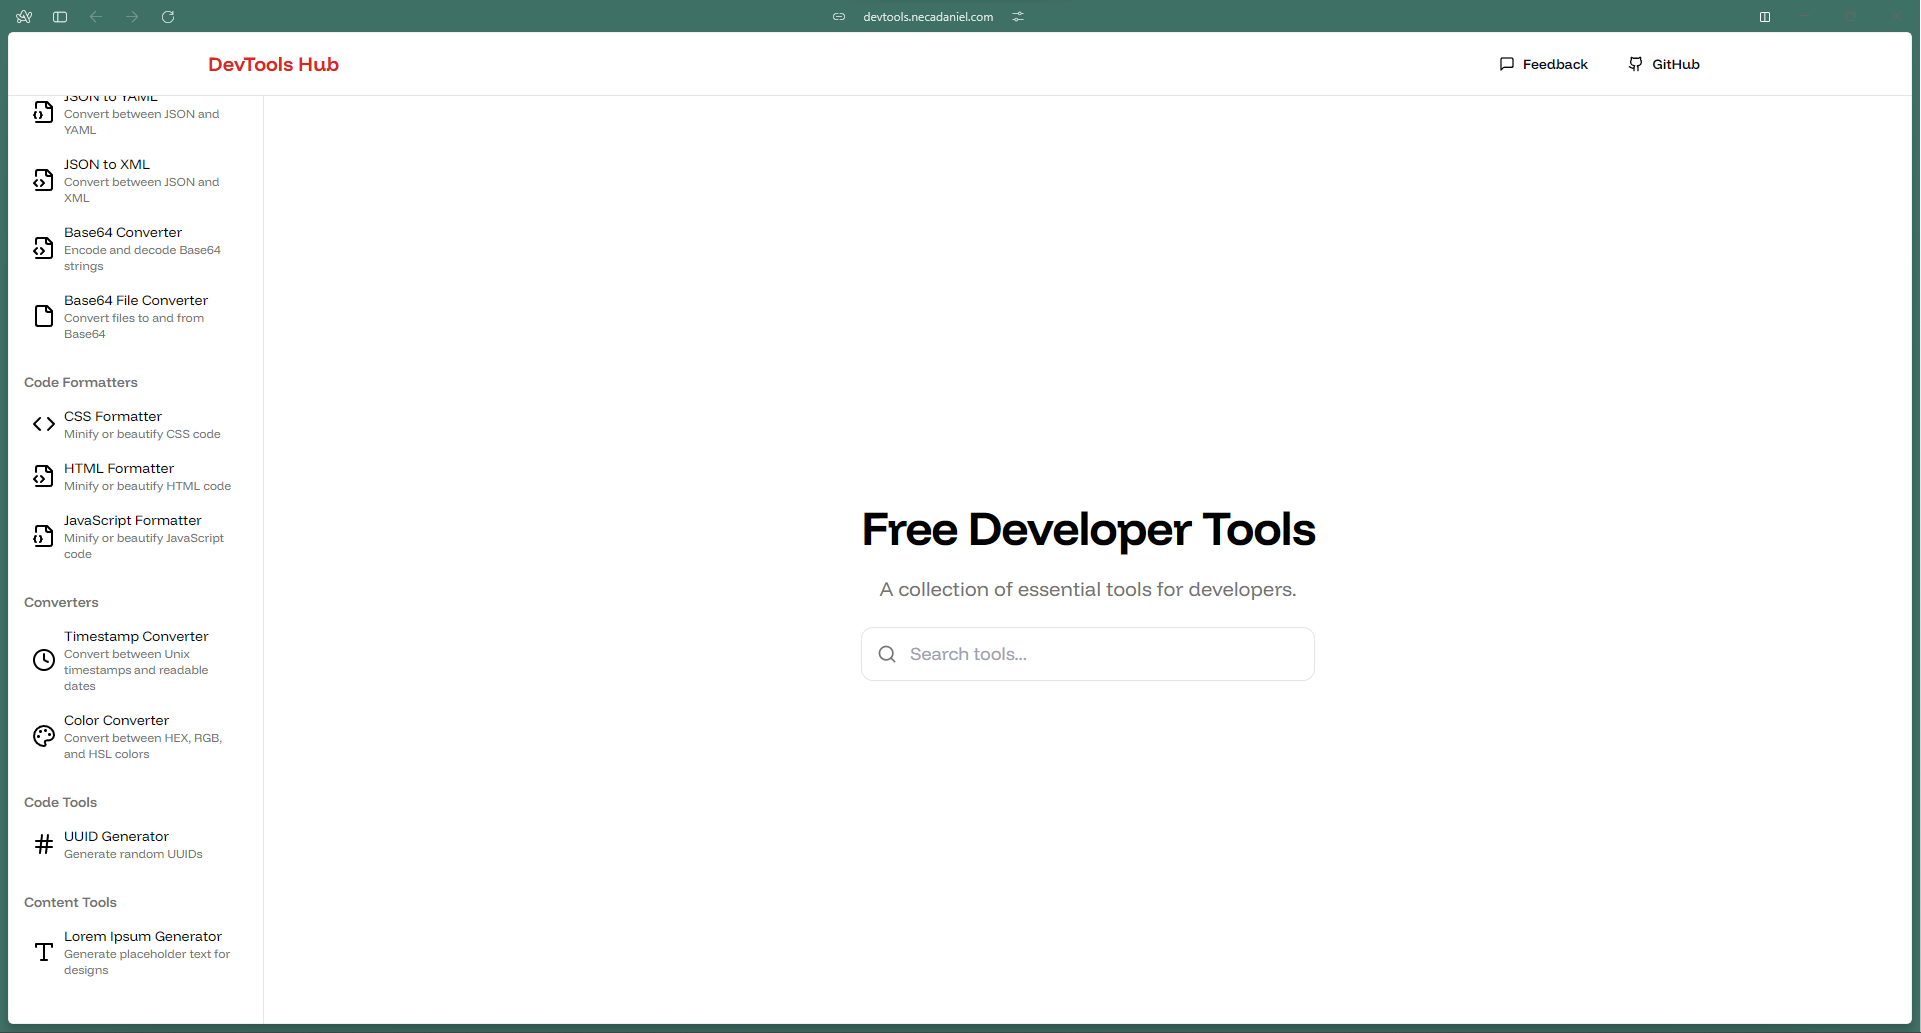Click the Timestamp Converter clock icon
Viewport: 1921px width, 1033px height.
[43, 660]
